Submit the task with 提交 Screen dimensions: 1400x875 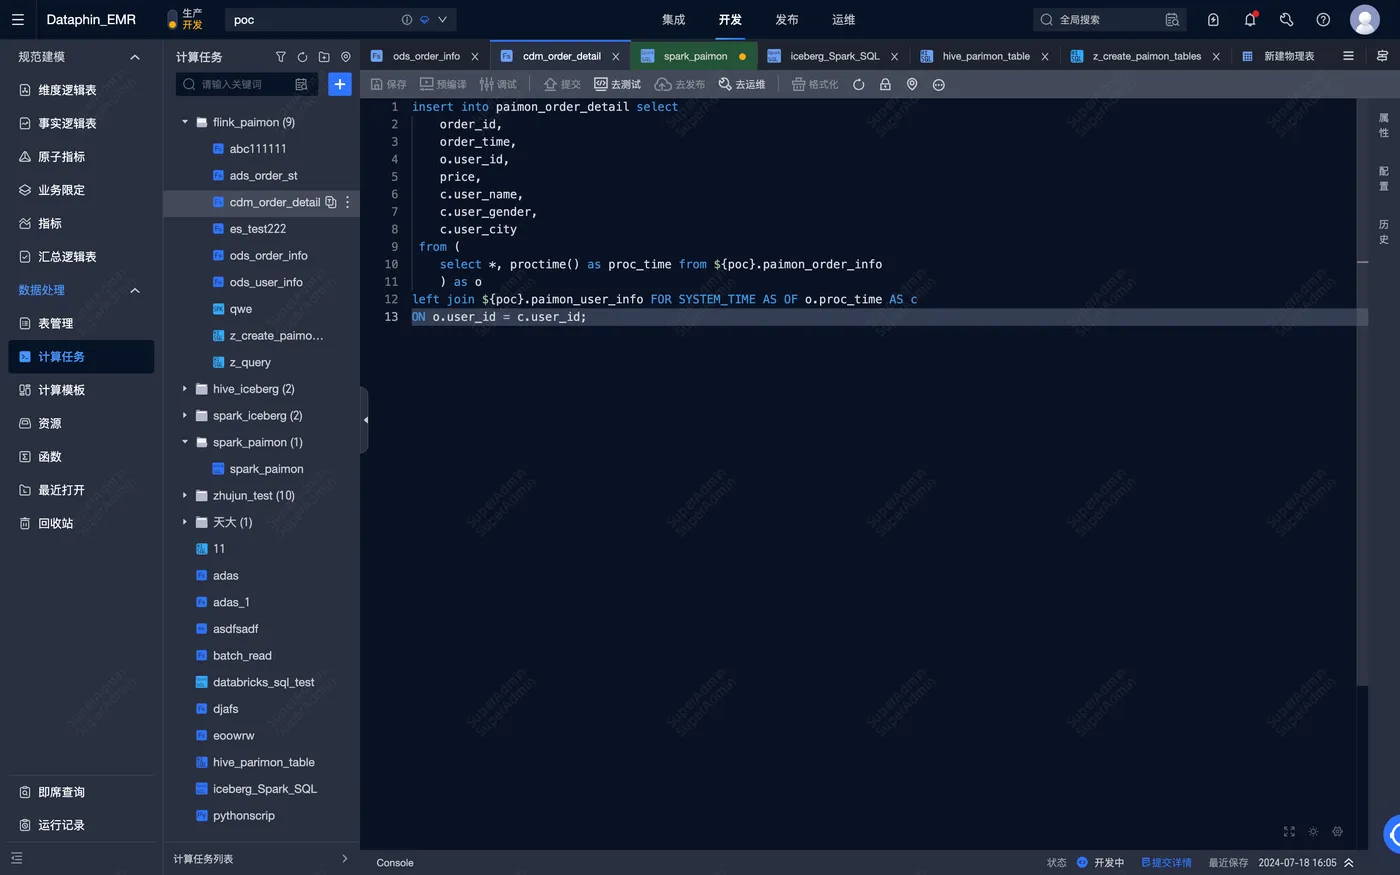coord(562,85)
